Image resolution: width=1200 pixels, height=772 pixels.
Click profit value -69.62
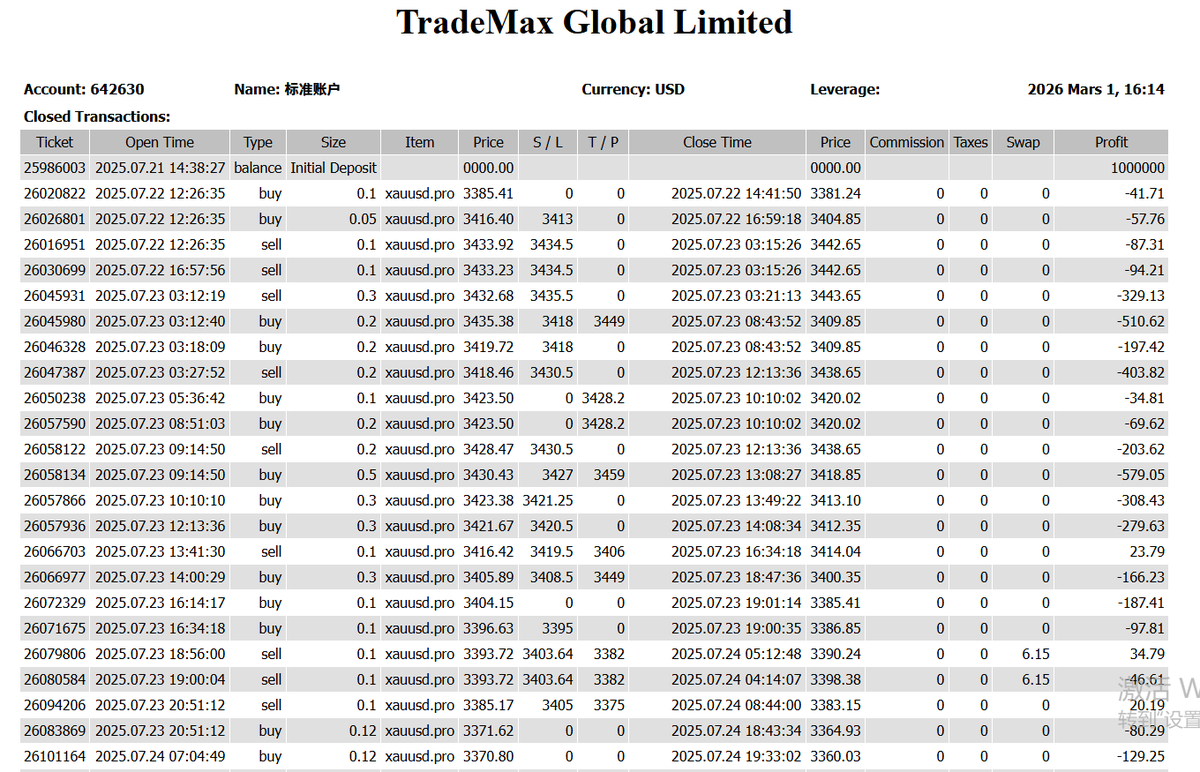[1145, 424]
